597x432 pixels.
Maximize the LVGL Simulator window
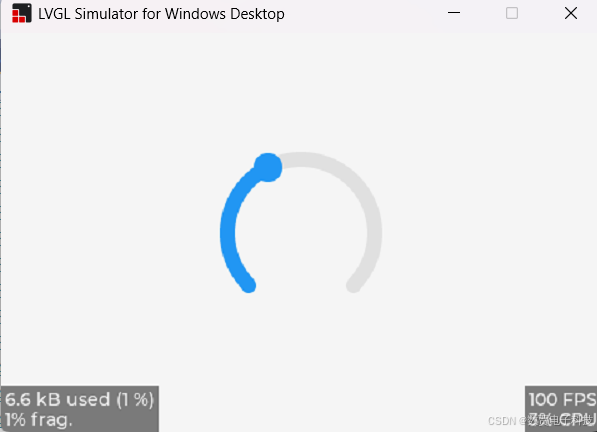(x=512, y=13)
